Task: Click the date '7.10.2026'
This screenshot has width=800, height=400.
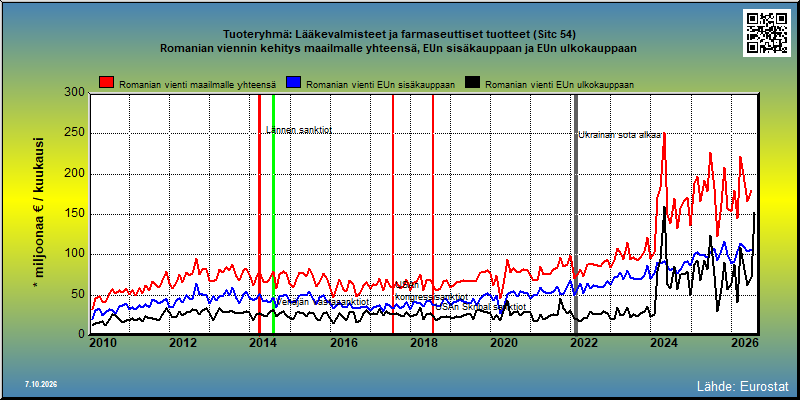Action: point(41,384)
